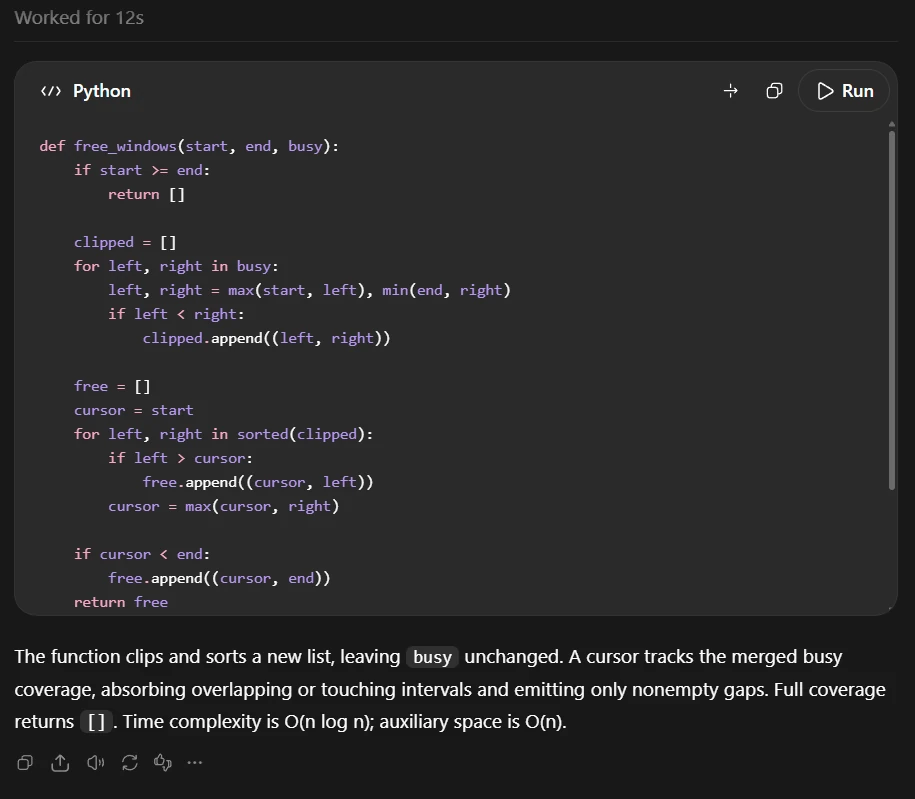The image size is (915, 799).
Task: Click the 'free.append((cursor, end))' line
Action: (x=219, y=578)
